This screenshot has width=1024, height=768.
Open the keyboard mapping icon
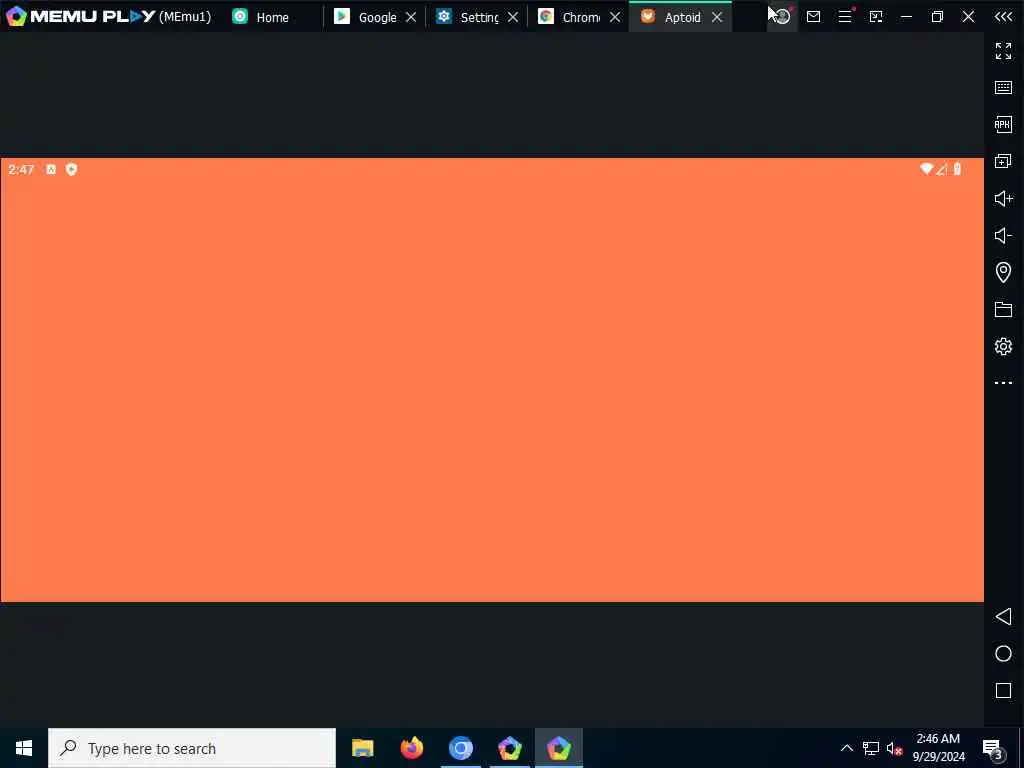pyautogui.click(x=1004, y=88)
